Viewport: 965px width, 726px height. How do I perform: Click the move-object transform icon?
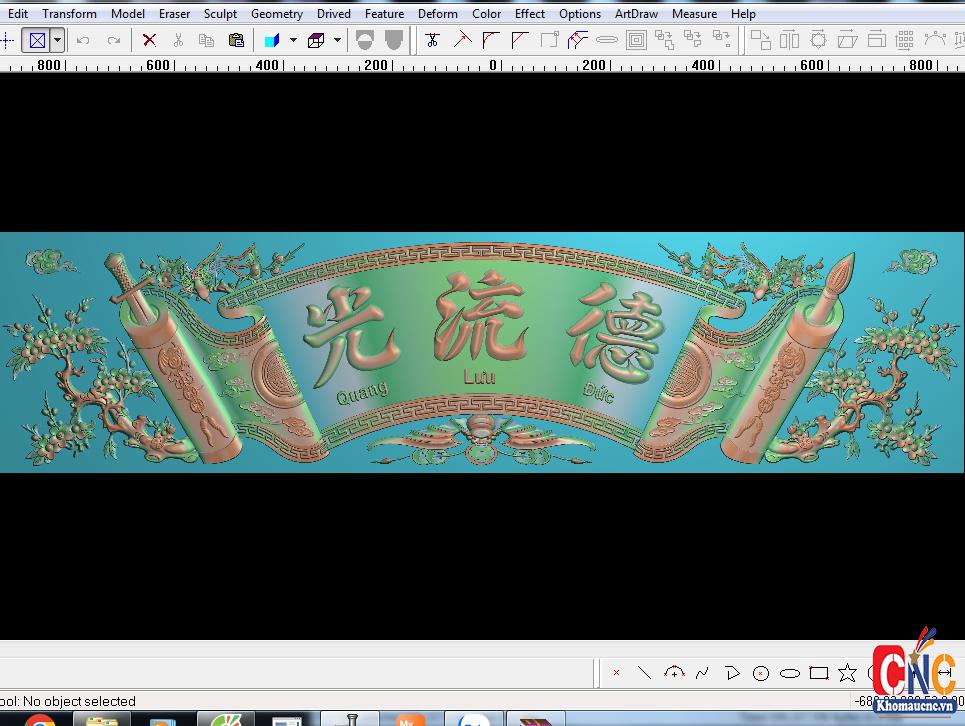[x=761, y=41]
